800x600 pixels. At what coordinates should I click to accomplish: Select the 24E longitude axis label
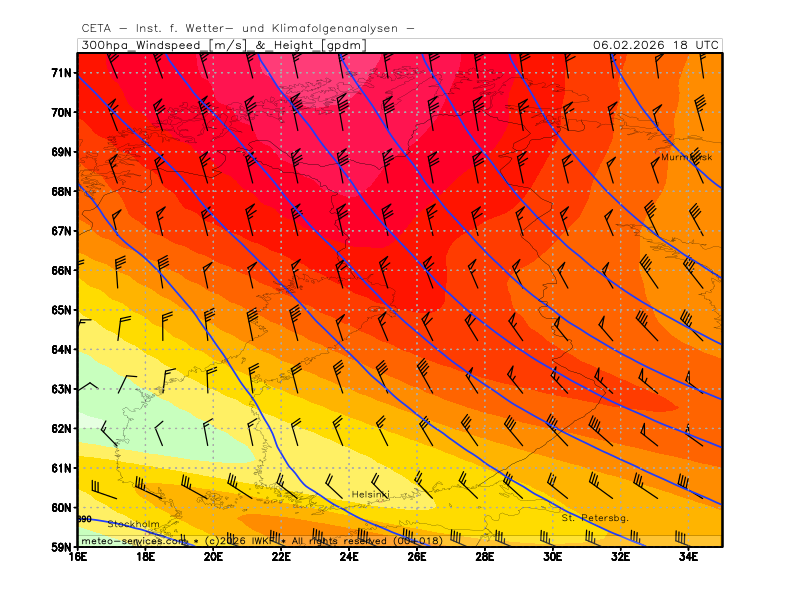coord(350,557)
